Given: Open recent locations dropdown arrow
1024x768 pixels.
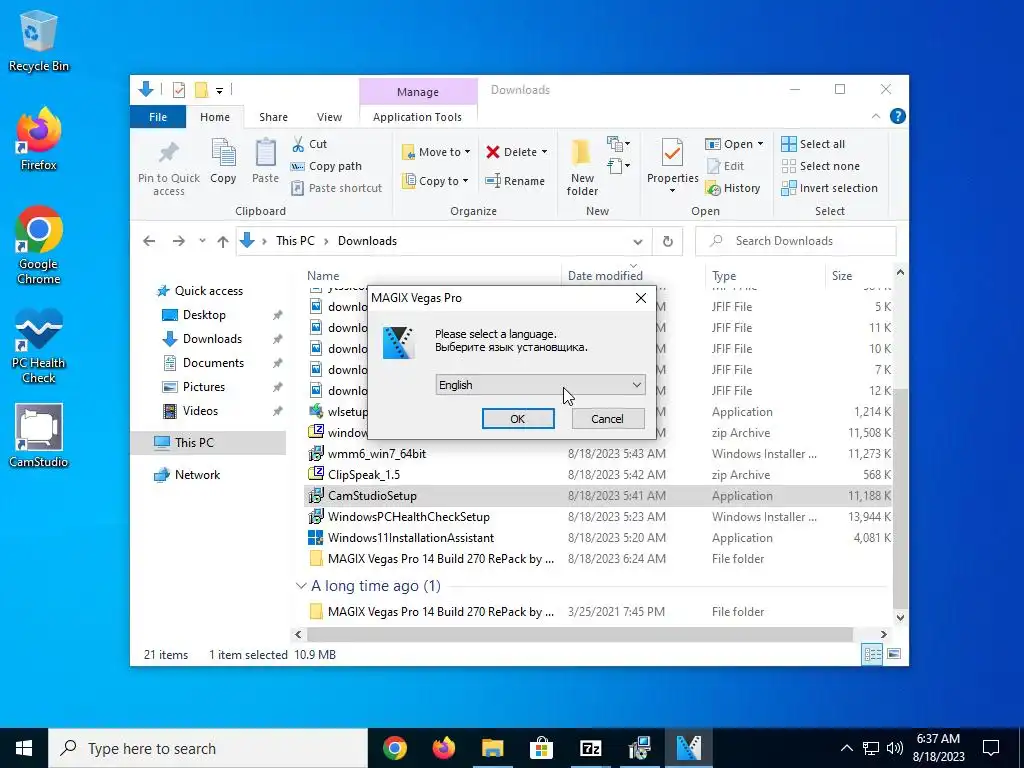Looking at the screenshot, I should [202, 241].
